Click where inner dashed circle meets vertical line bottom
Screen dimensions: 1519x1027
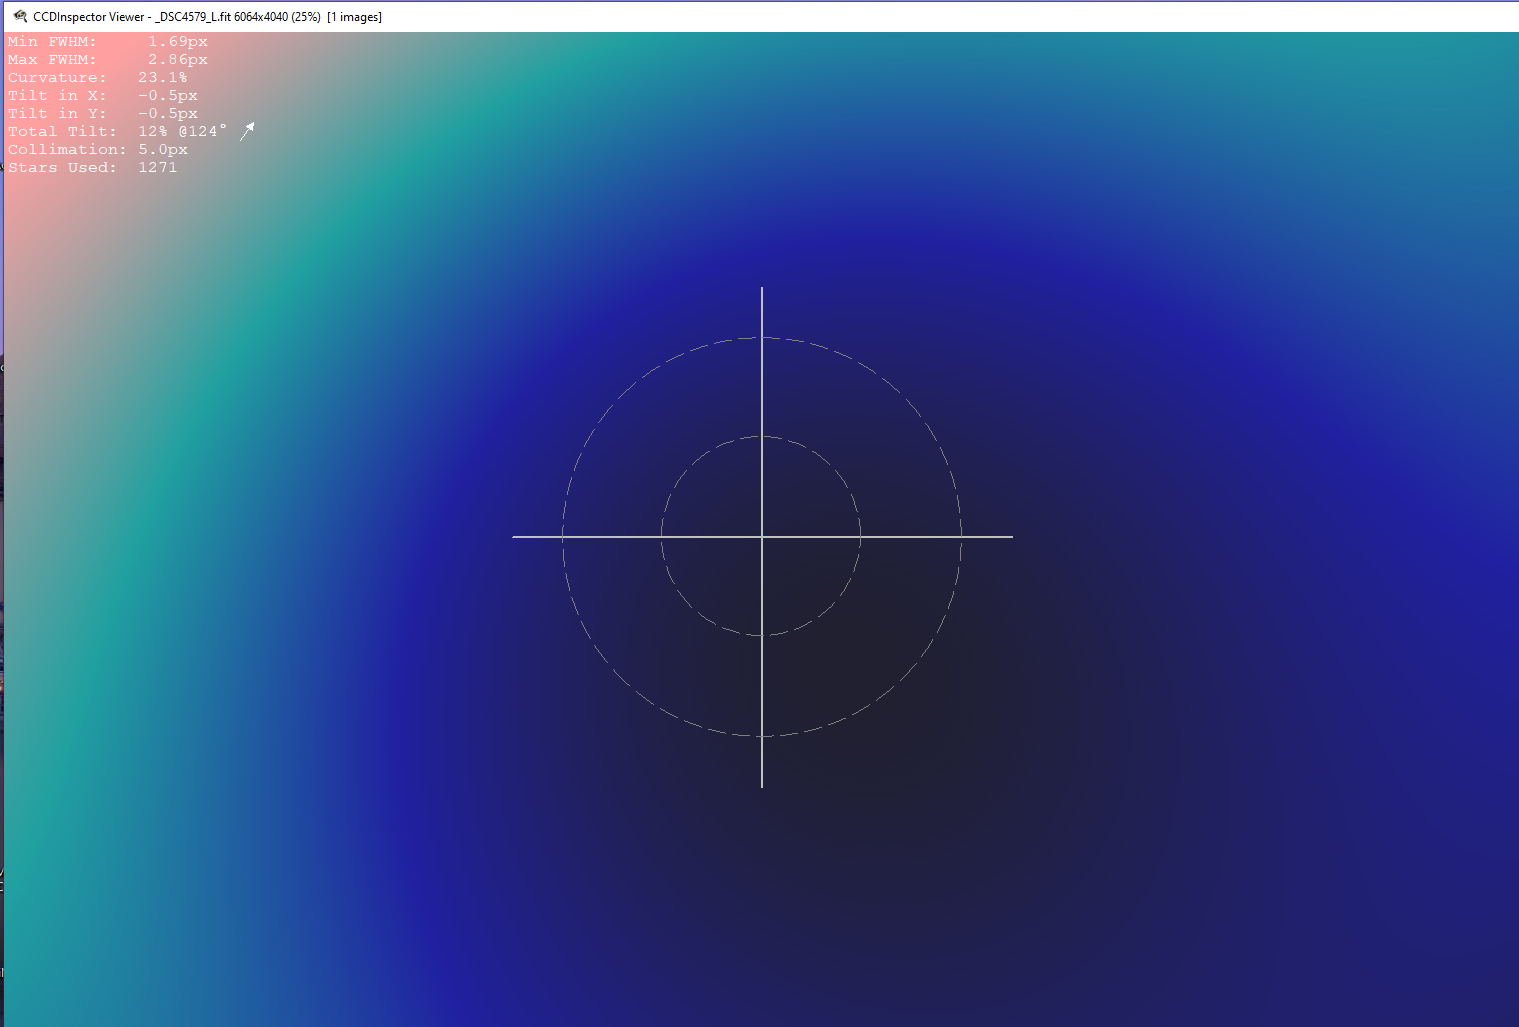tap(762, 635)
